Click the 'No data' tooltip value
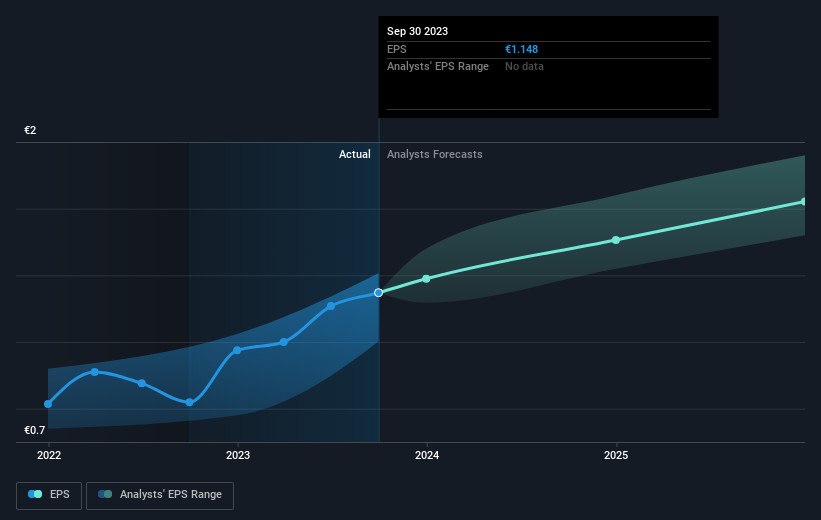Image resolution: width=821 pixels, height=520 pixels. 524,67
